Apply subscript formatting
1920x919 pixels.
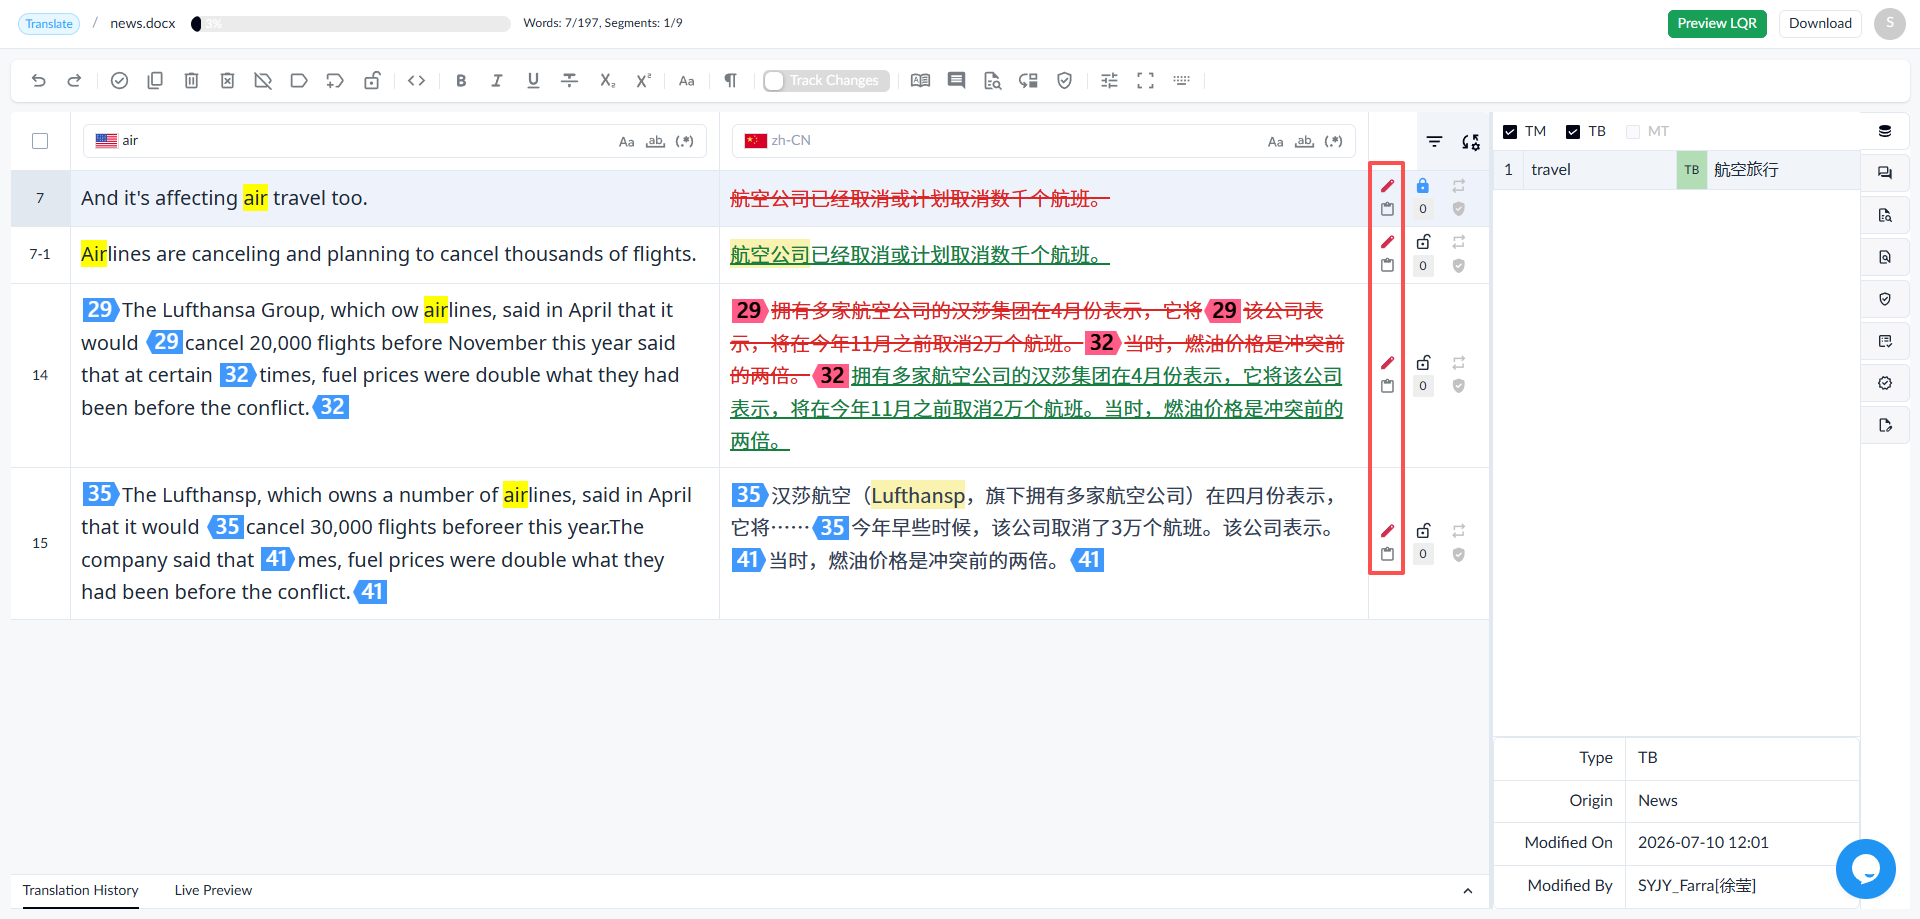(x=607, y=81)
